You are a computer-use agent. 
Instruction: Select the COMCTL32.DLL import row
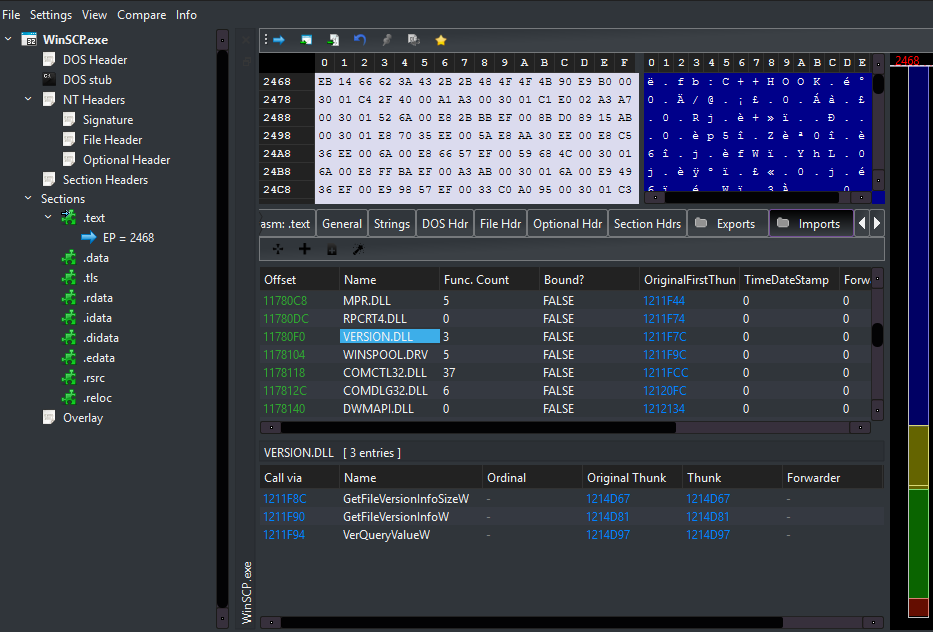[565, 373]
